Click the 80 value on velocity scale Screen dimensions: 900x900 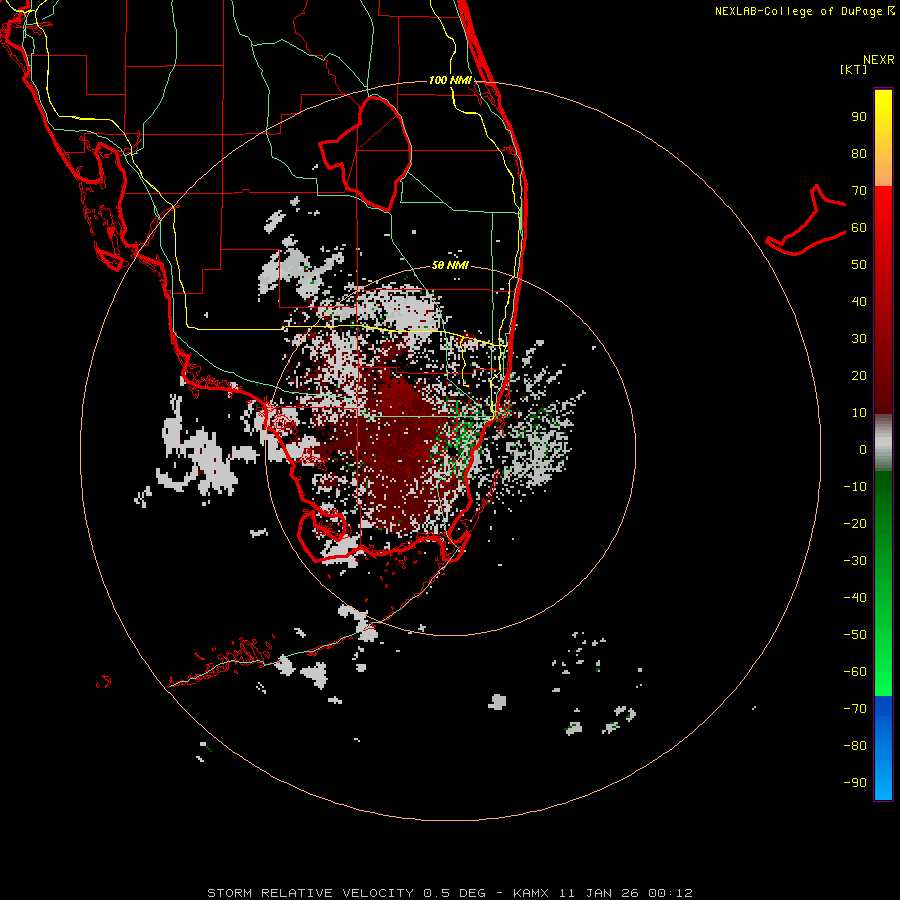click(x=859, y=153)
